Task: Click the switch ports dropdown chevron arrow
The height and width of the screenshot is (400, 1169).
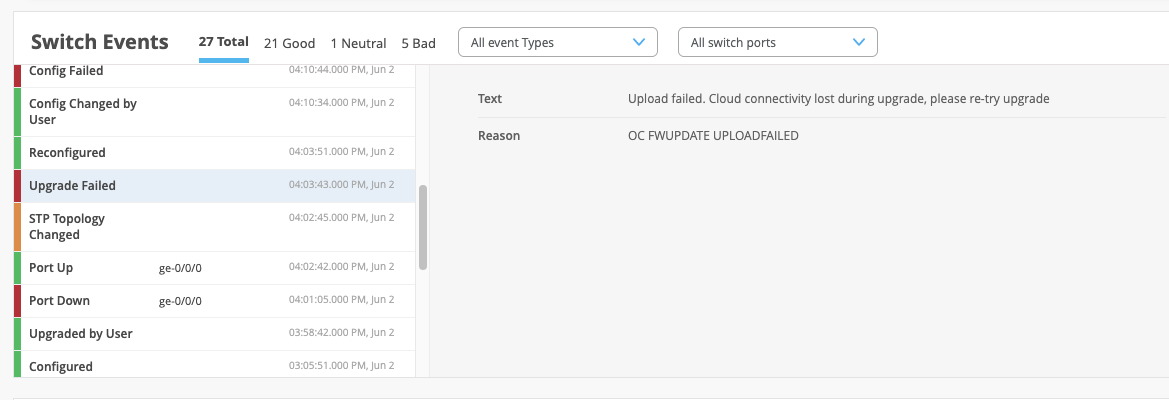Action: 859,42
